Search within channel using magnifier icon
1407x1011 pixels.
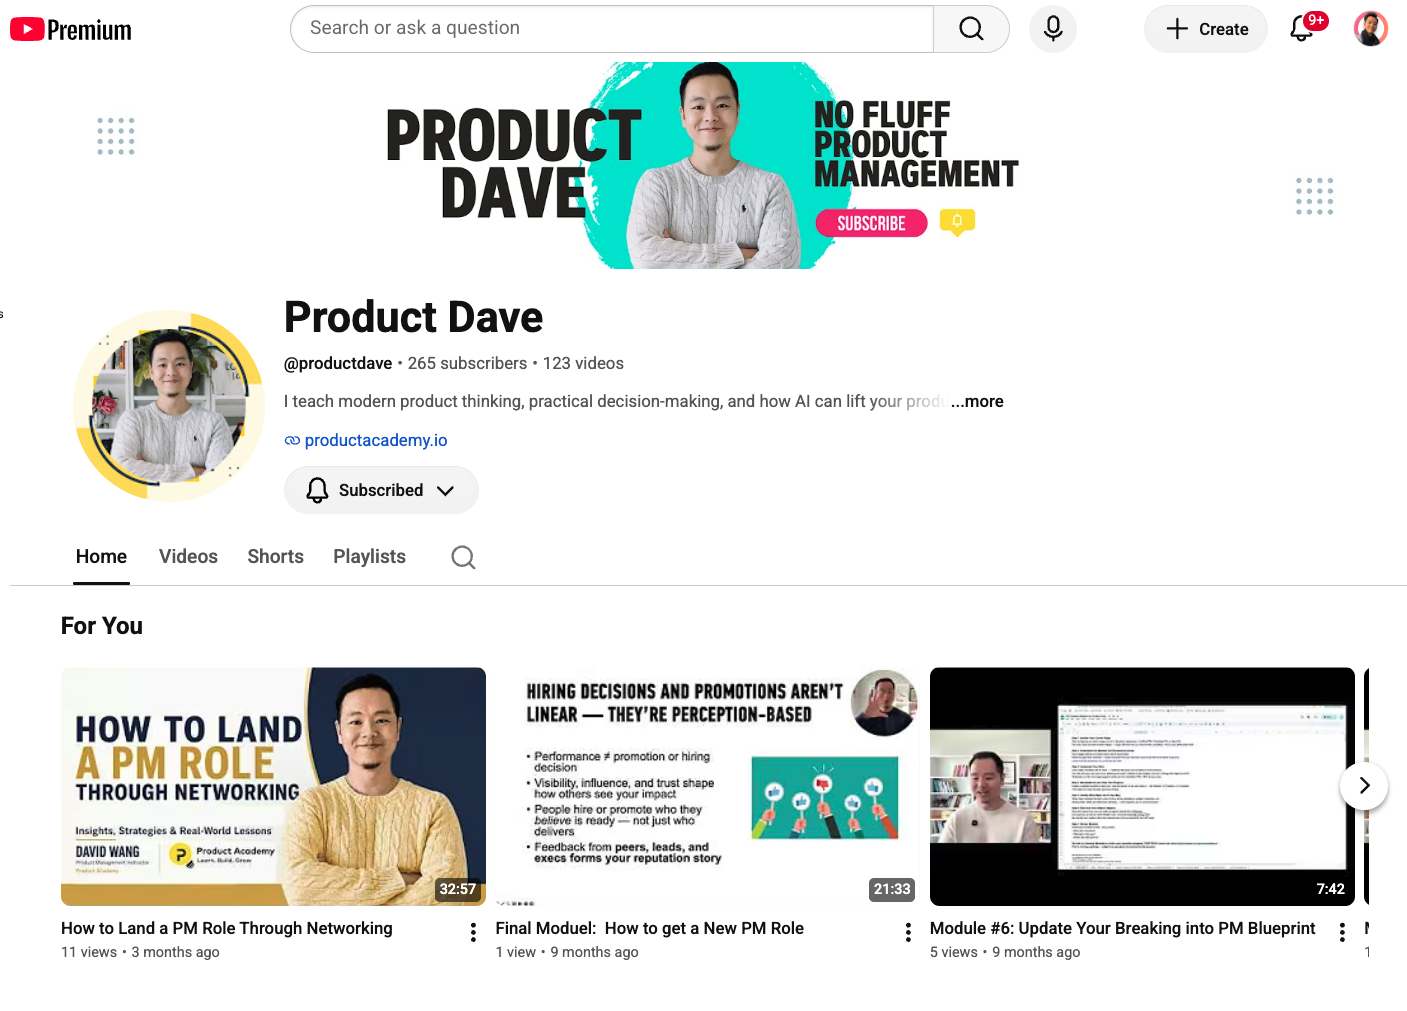463,557
